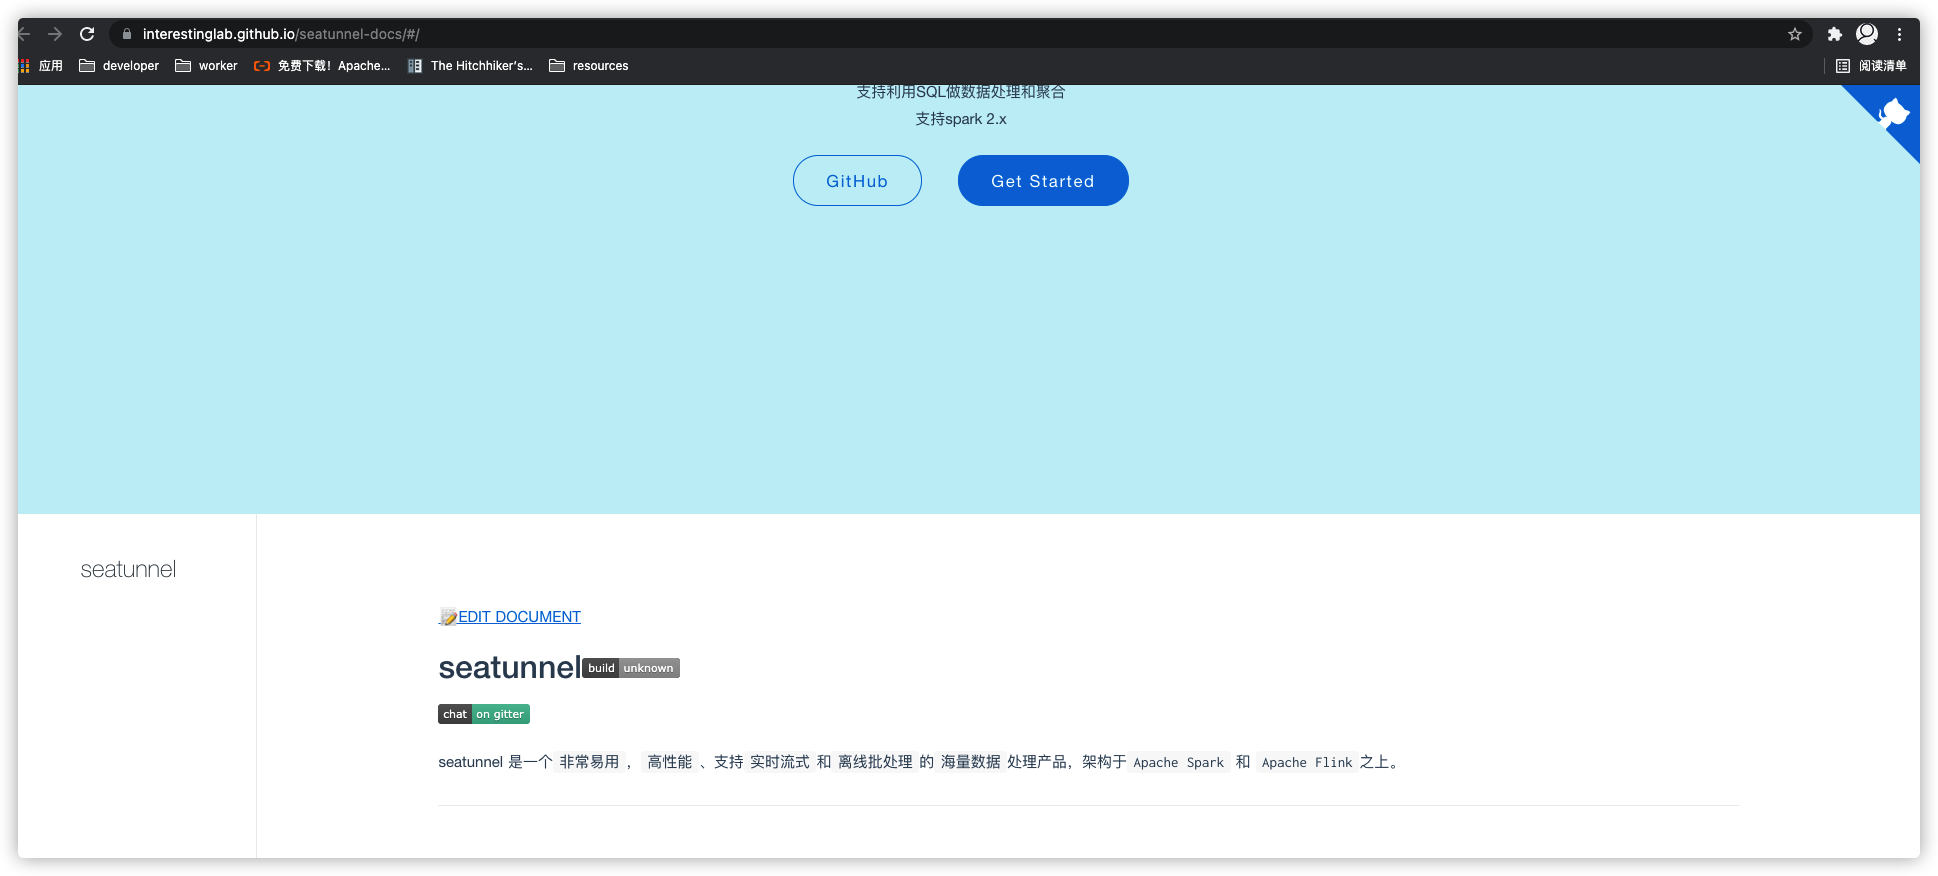1938x876 pixels.
Task: Click the lock icon in the address bar
Action: click(x=127, y=34)
